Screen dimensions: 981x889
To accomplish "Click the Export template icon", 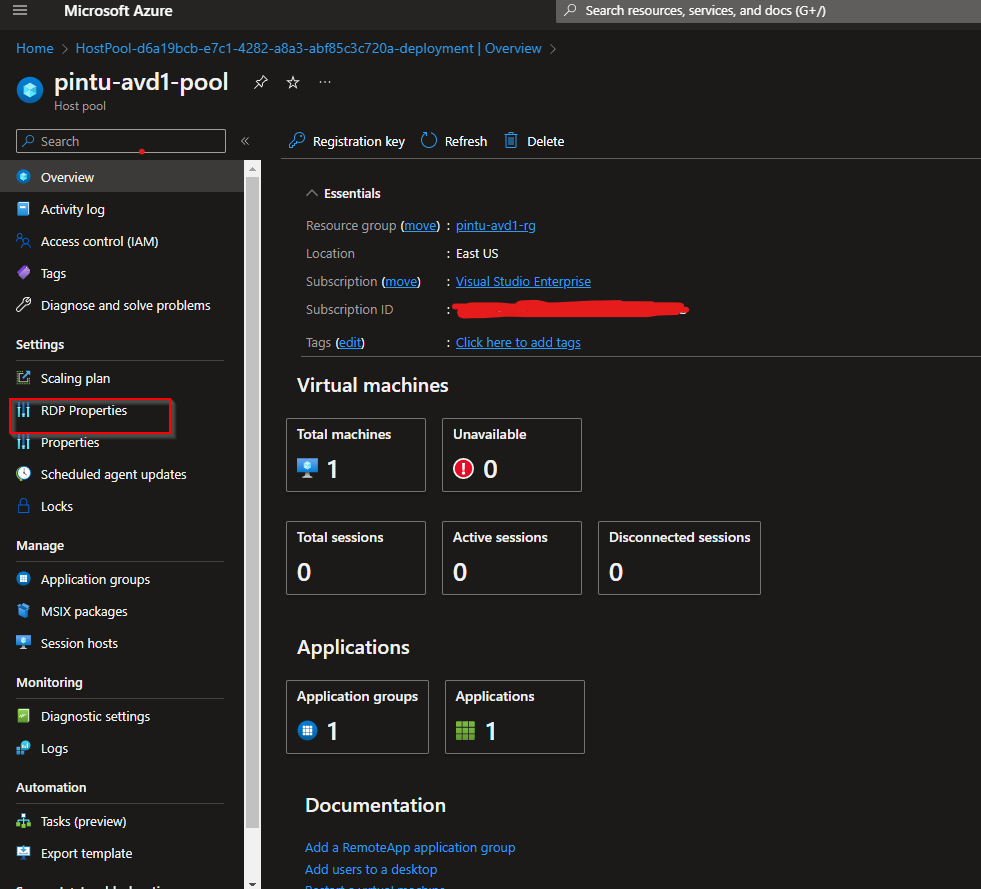I will [23, 852].
